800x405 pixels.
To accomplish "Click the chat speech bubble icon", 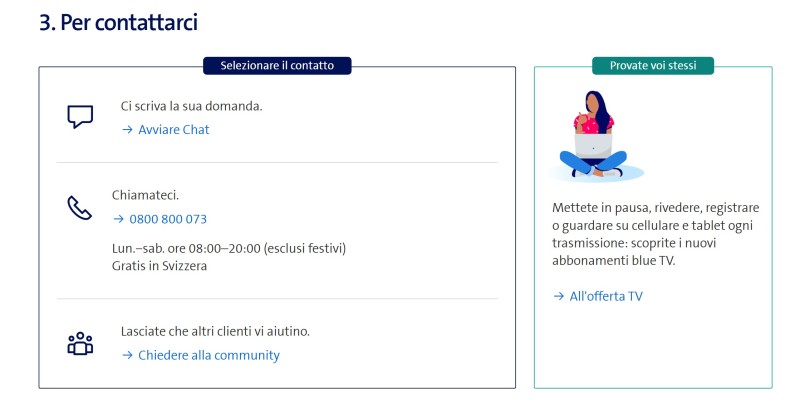I will coord(80,117).
